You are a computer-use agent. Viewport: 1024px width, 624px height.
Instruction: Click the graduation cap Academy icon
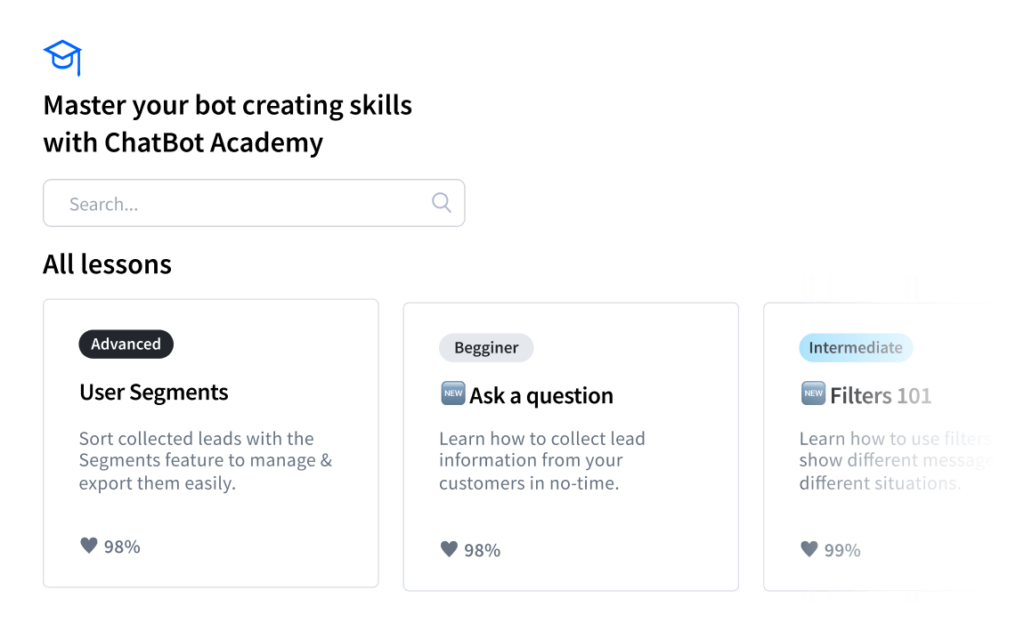point(63,57)
